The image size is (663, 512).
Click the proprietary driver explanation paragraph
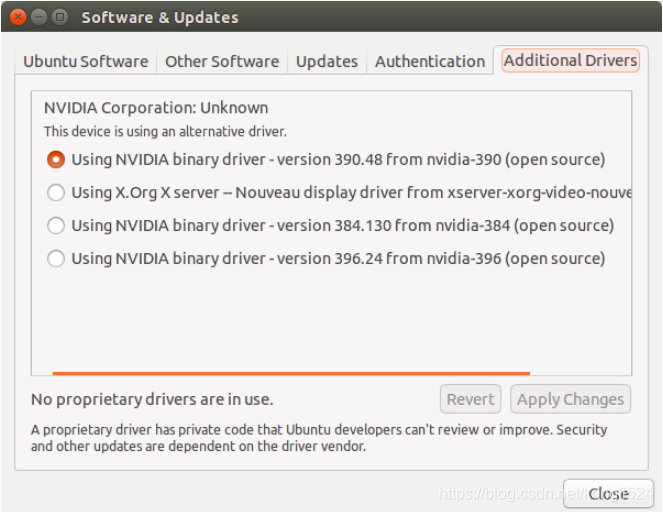[319, 438]
